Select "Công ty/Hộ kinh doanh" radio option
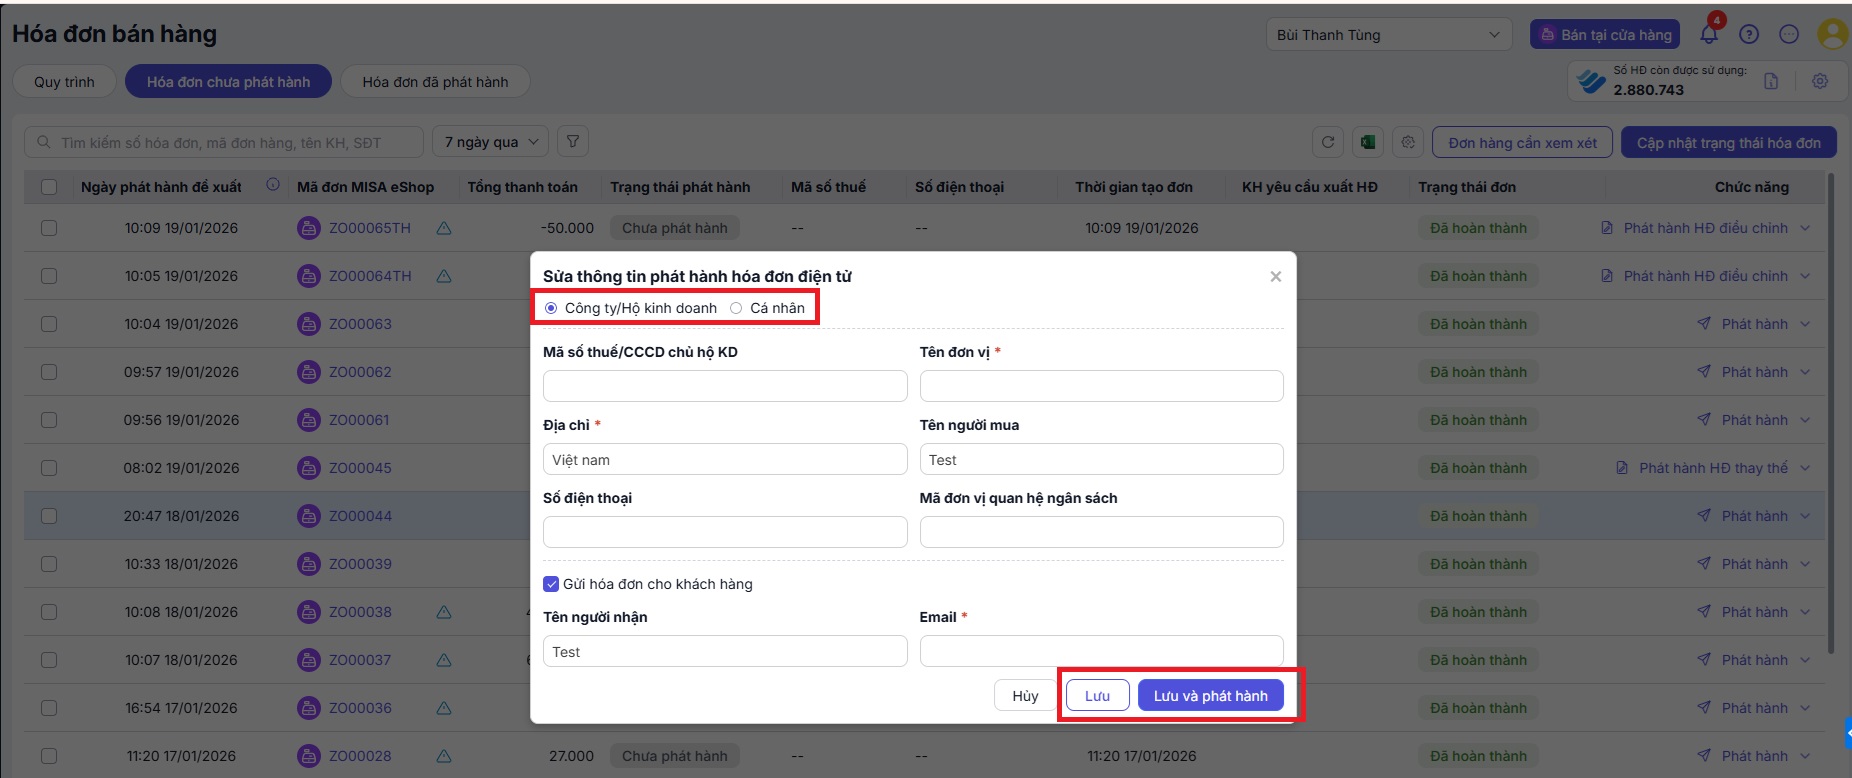The width and height of the screenshot is (1852, 778). tap(551, 308)
